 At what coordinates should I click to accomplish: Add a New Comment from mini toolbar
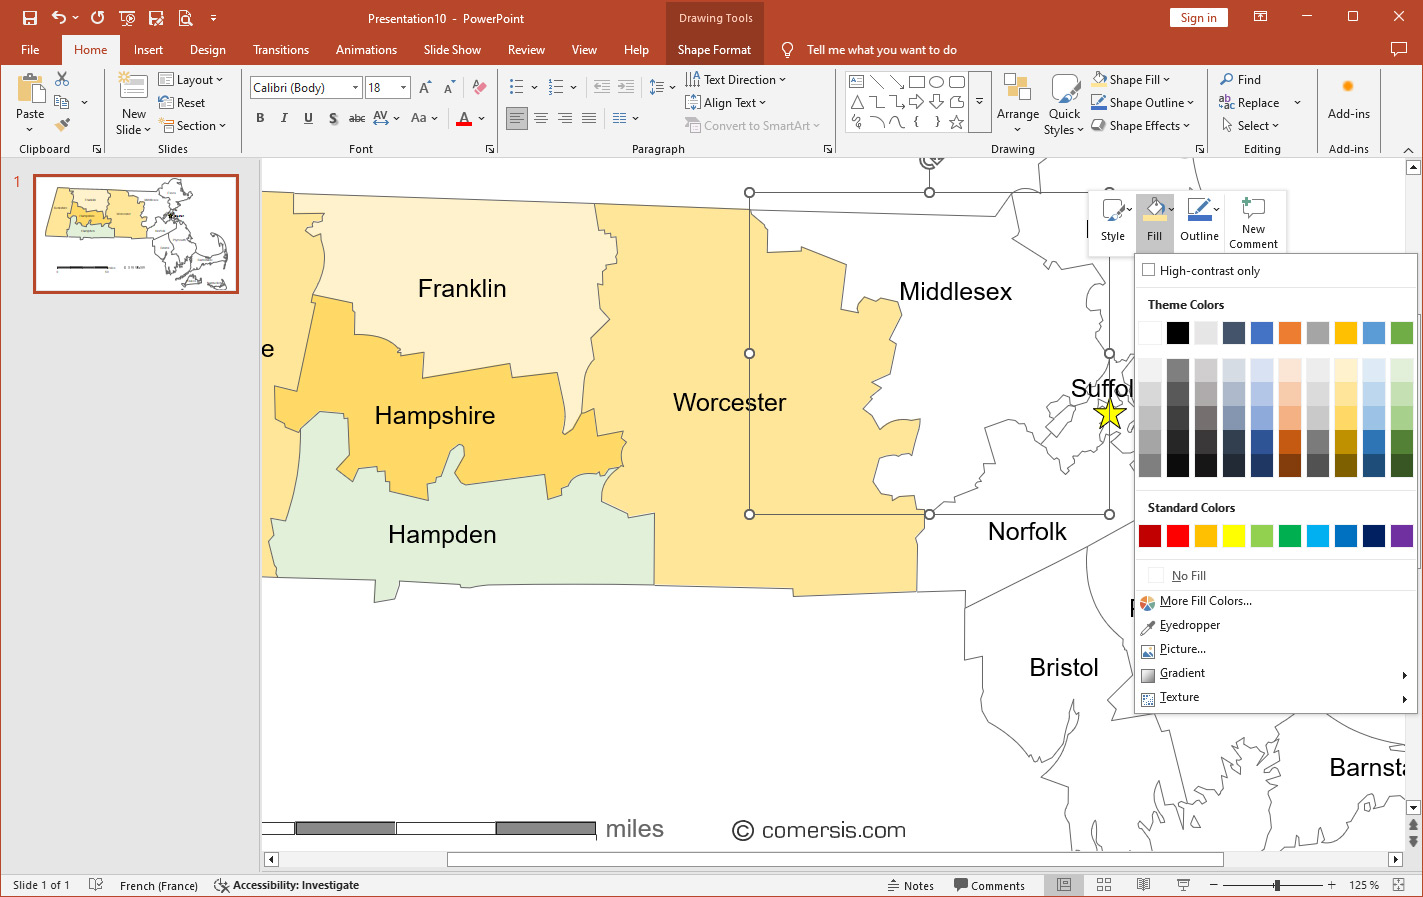1253,221
